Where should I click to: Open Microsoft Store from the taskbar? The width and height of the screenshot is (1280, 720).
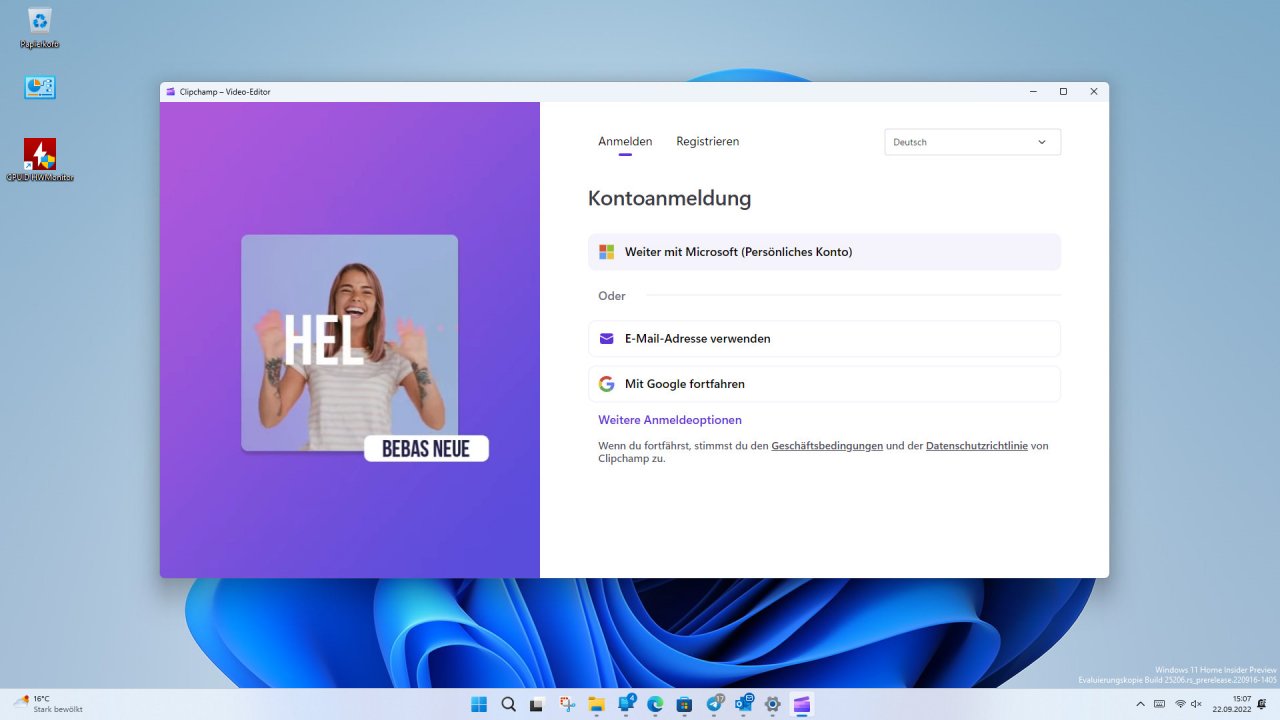point(684,704)
